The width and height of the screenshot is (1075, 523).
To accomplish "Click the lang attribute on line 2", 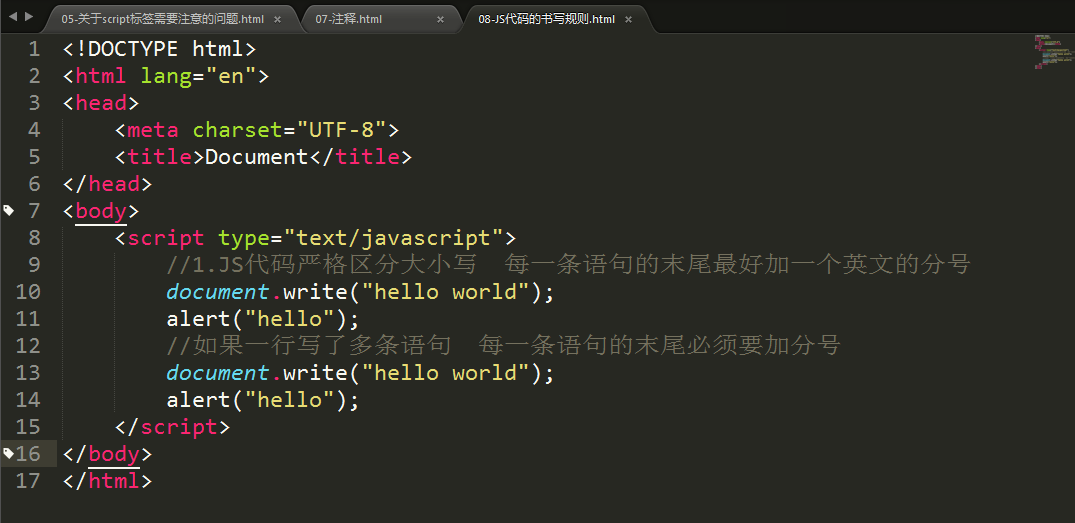I will click(166, 76).
